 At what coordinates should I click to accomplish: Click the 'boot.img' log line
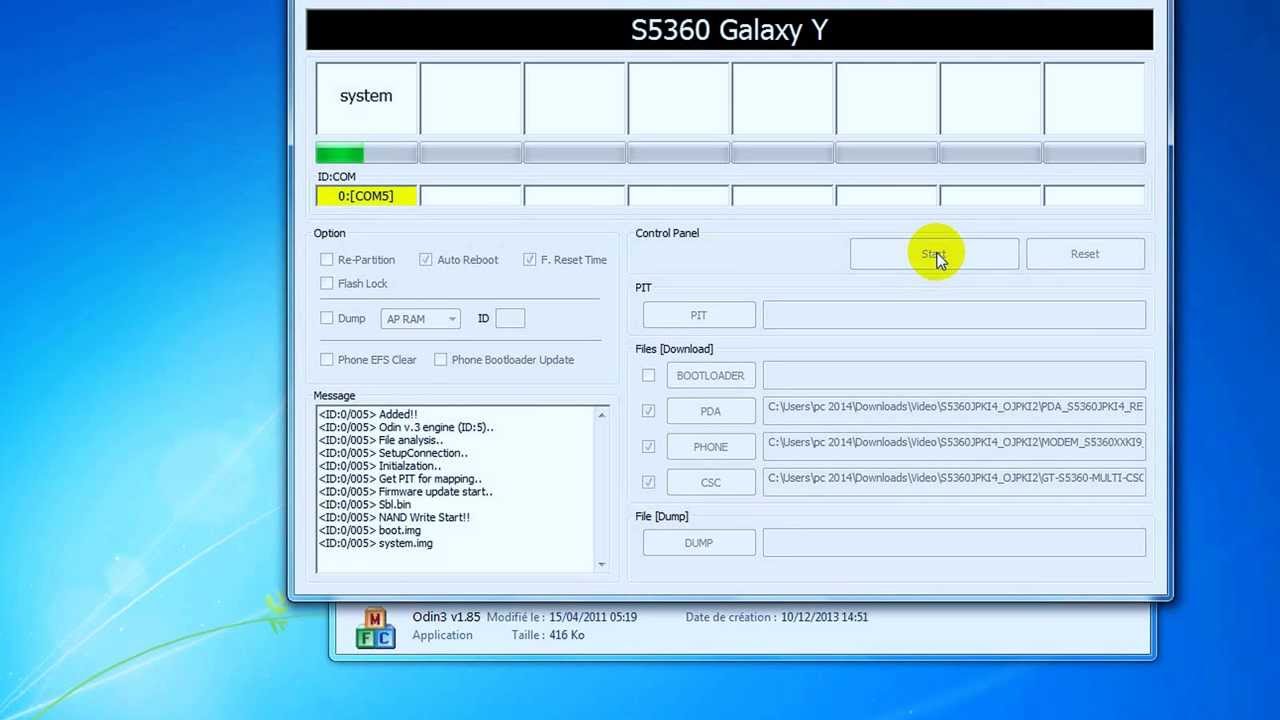point(370,531)
